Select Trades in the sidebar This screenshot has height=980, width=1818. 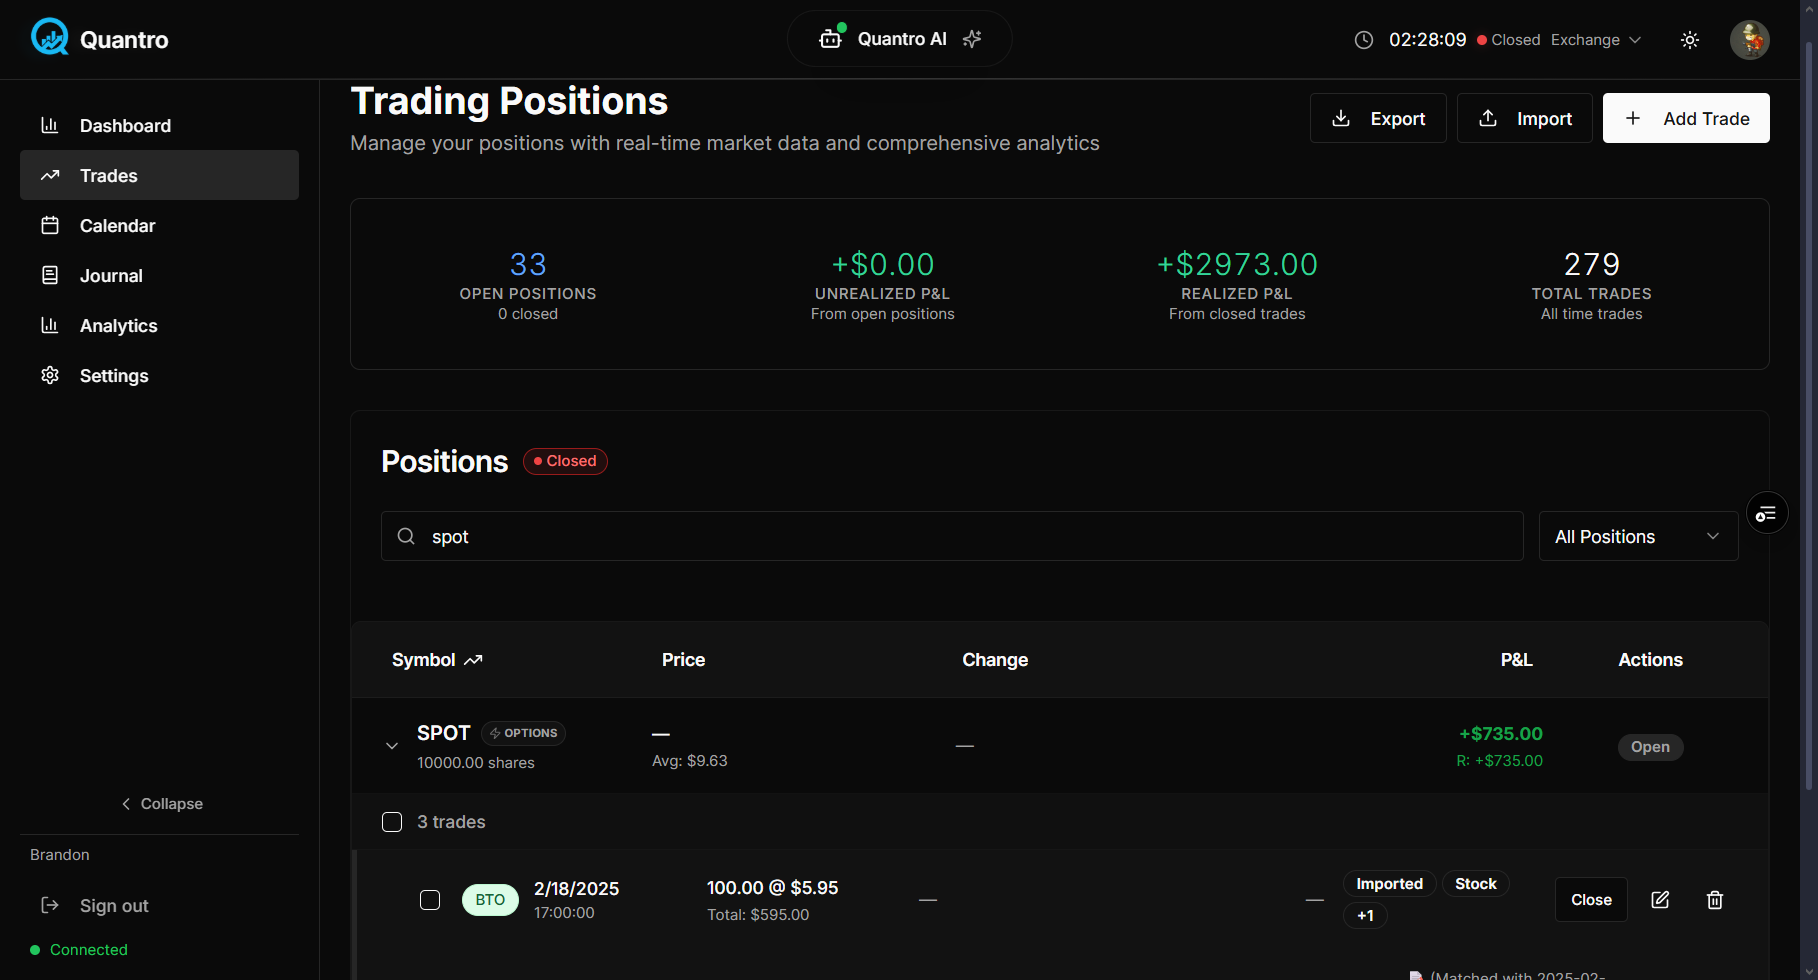[x=159, y=175]
